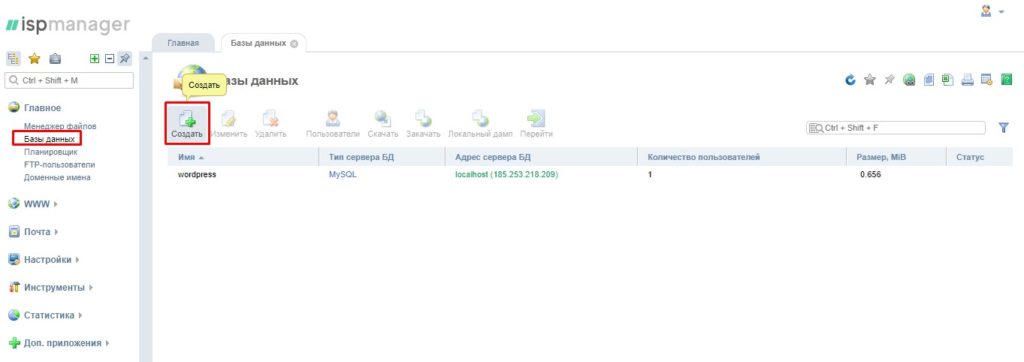This screenshot has height=362, width=1024.
Task: Open Менеджер файлов in sidebar
Action: click(x=59, y=126)
